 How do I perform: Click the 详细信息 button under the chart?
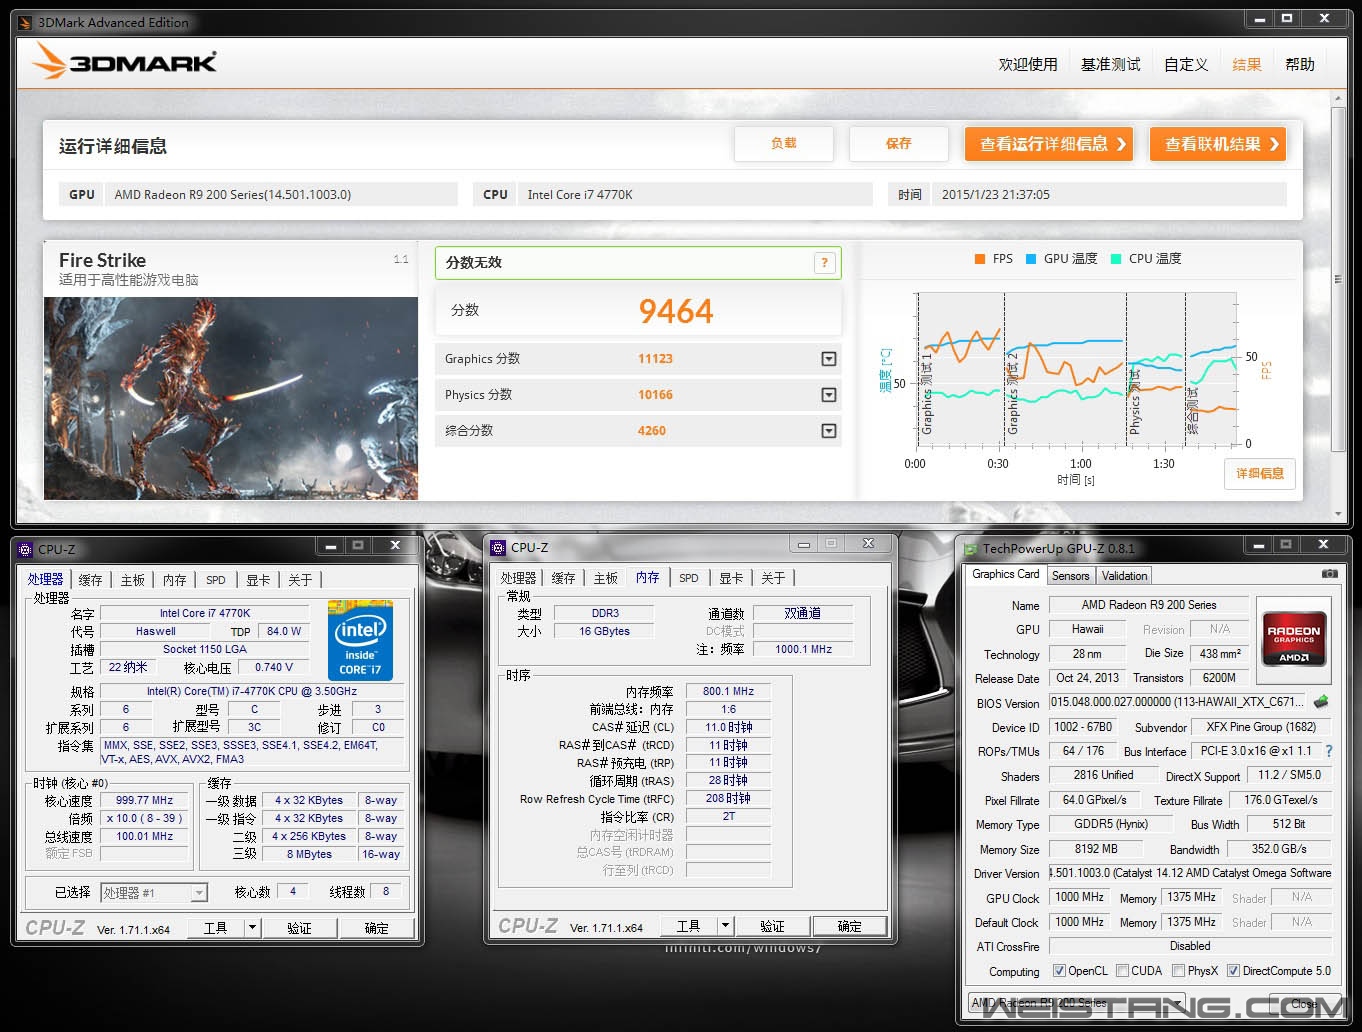pyautogui.click(x=1260, y=474)
